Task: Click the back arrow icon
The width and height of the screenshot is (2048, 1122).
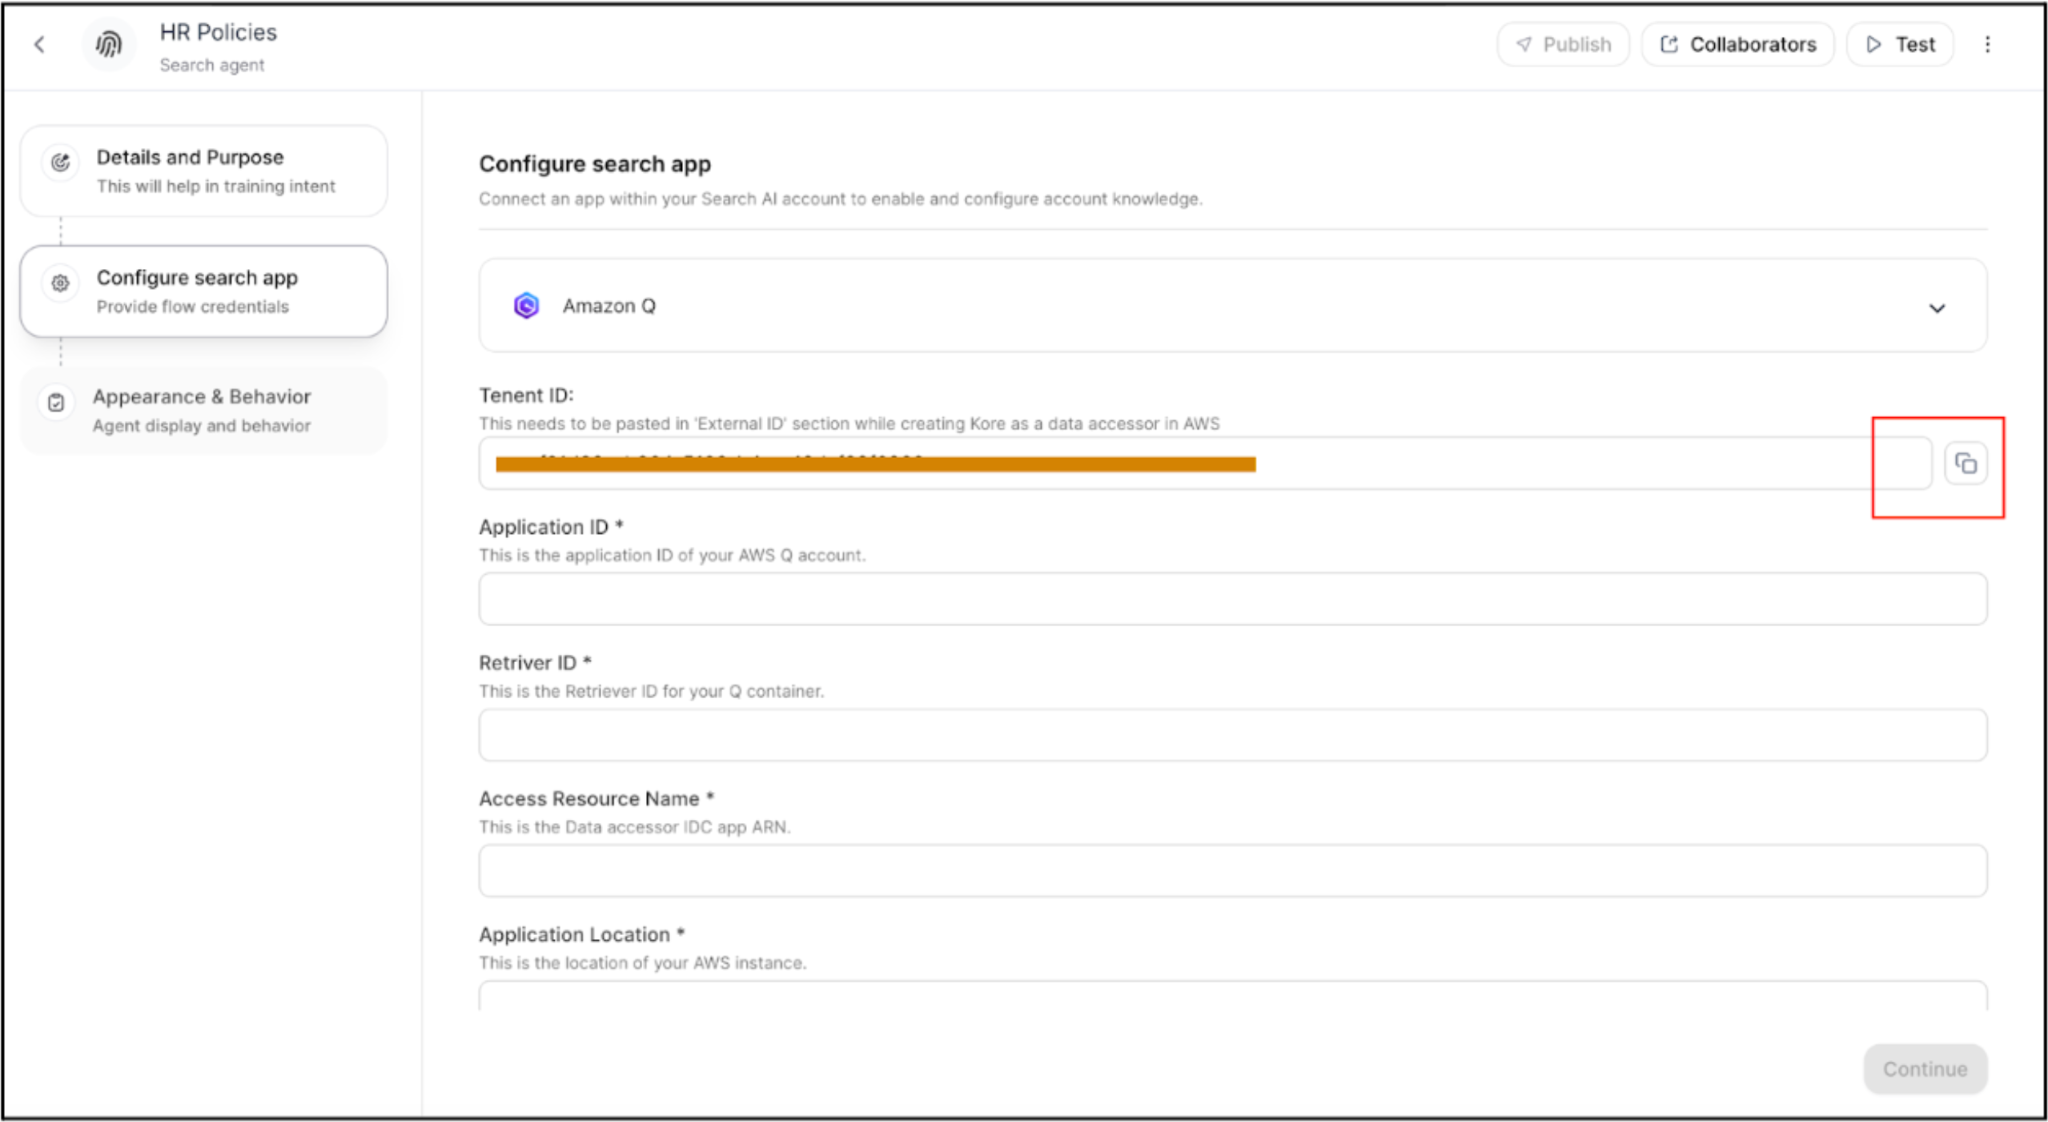Action: [40, 44]
